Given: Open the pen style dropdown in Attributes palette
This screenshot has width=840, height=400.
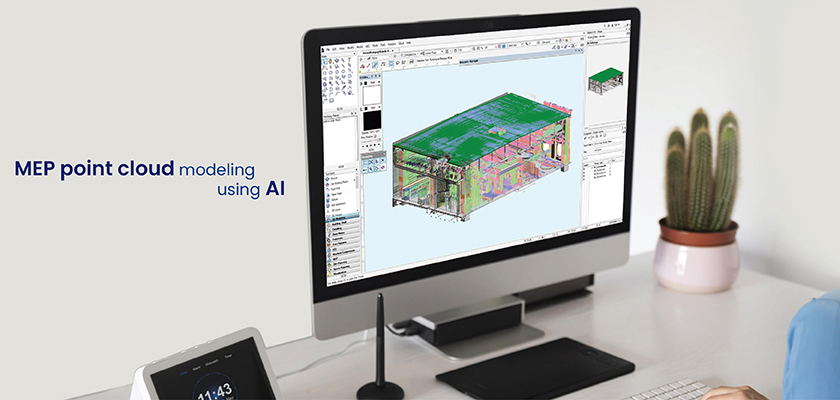Looking at the screenshot, I should pyautogui.click(x=375, y=108).
